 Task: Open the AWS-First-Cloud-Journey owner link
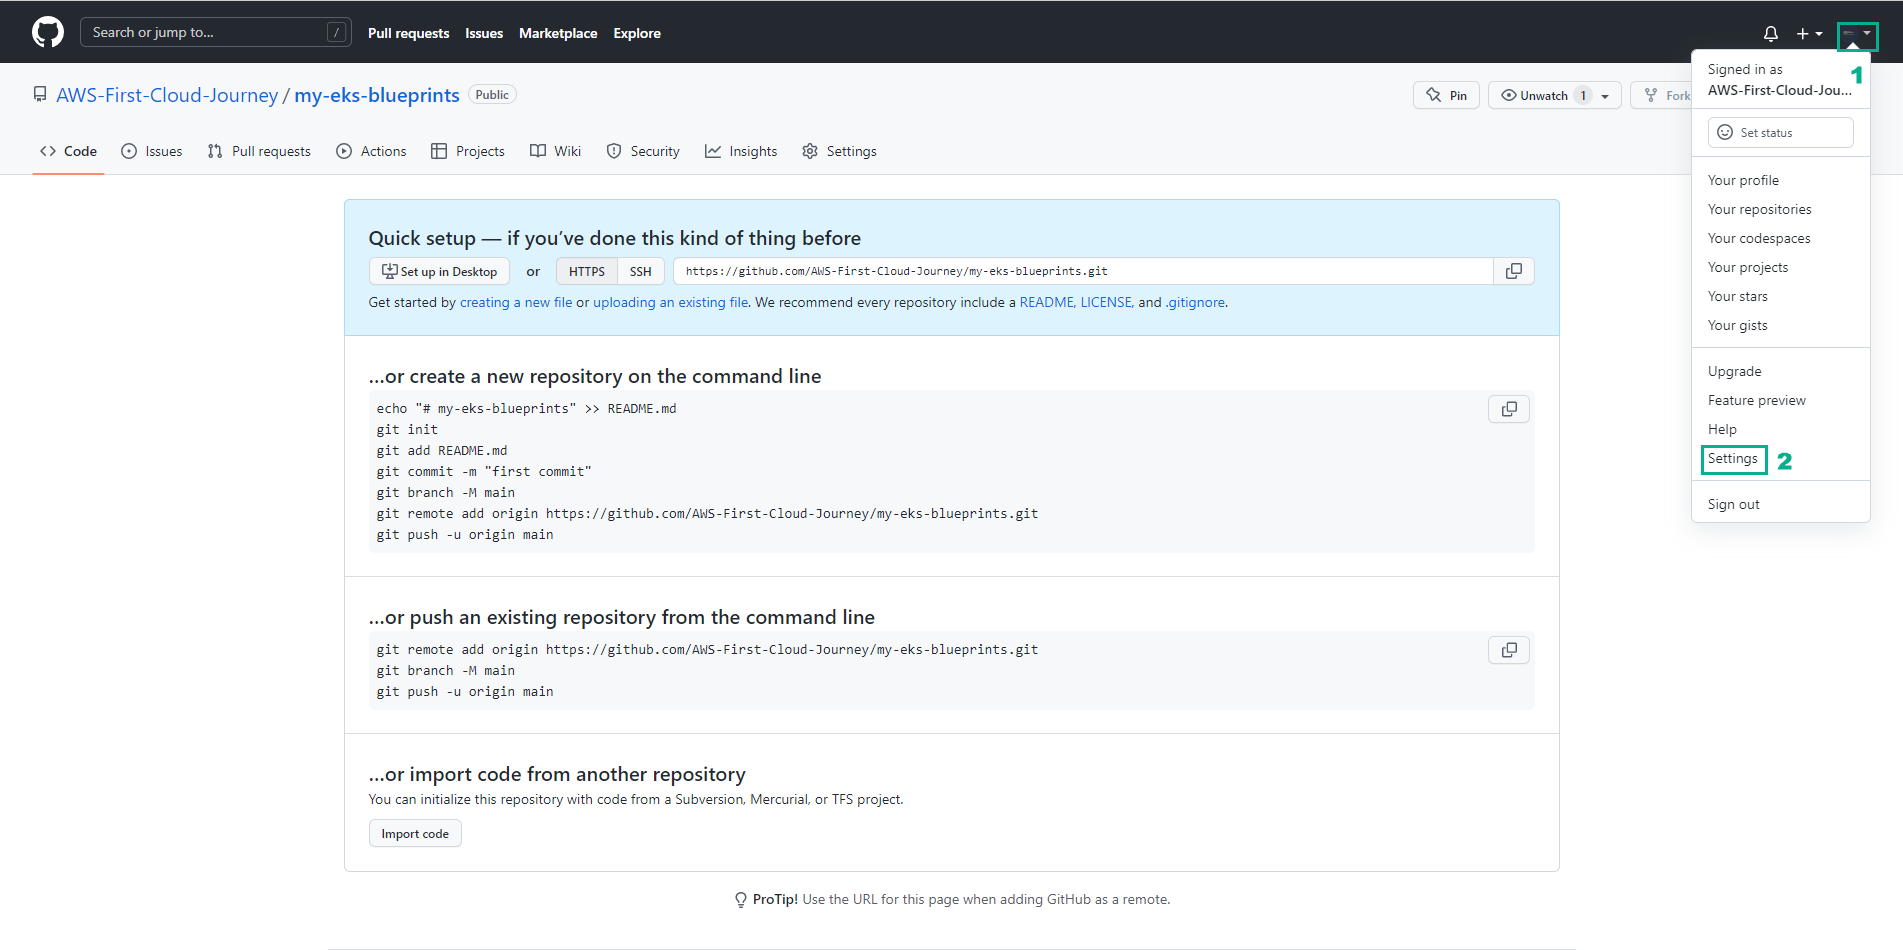click(x=167, y=95)
